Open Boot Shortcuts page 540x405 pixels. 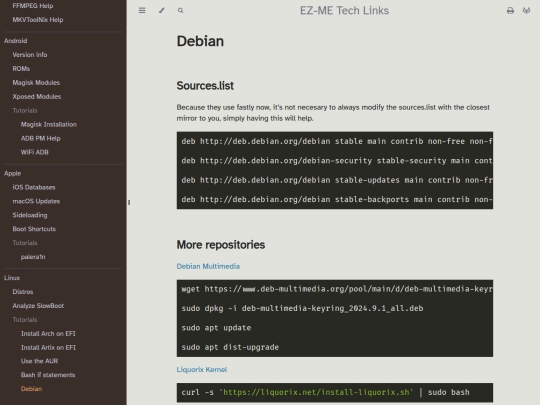pos(34,229)
